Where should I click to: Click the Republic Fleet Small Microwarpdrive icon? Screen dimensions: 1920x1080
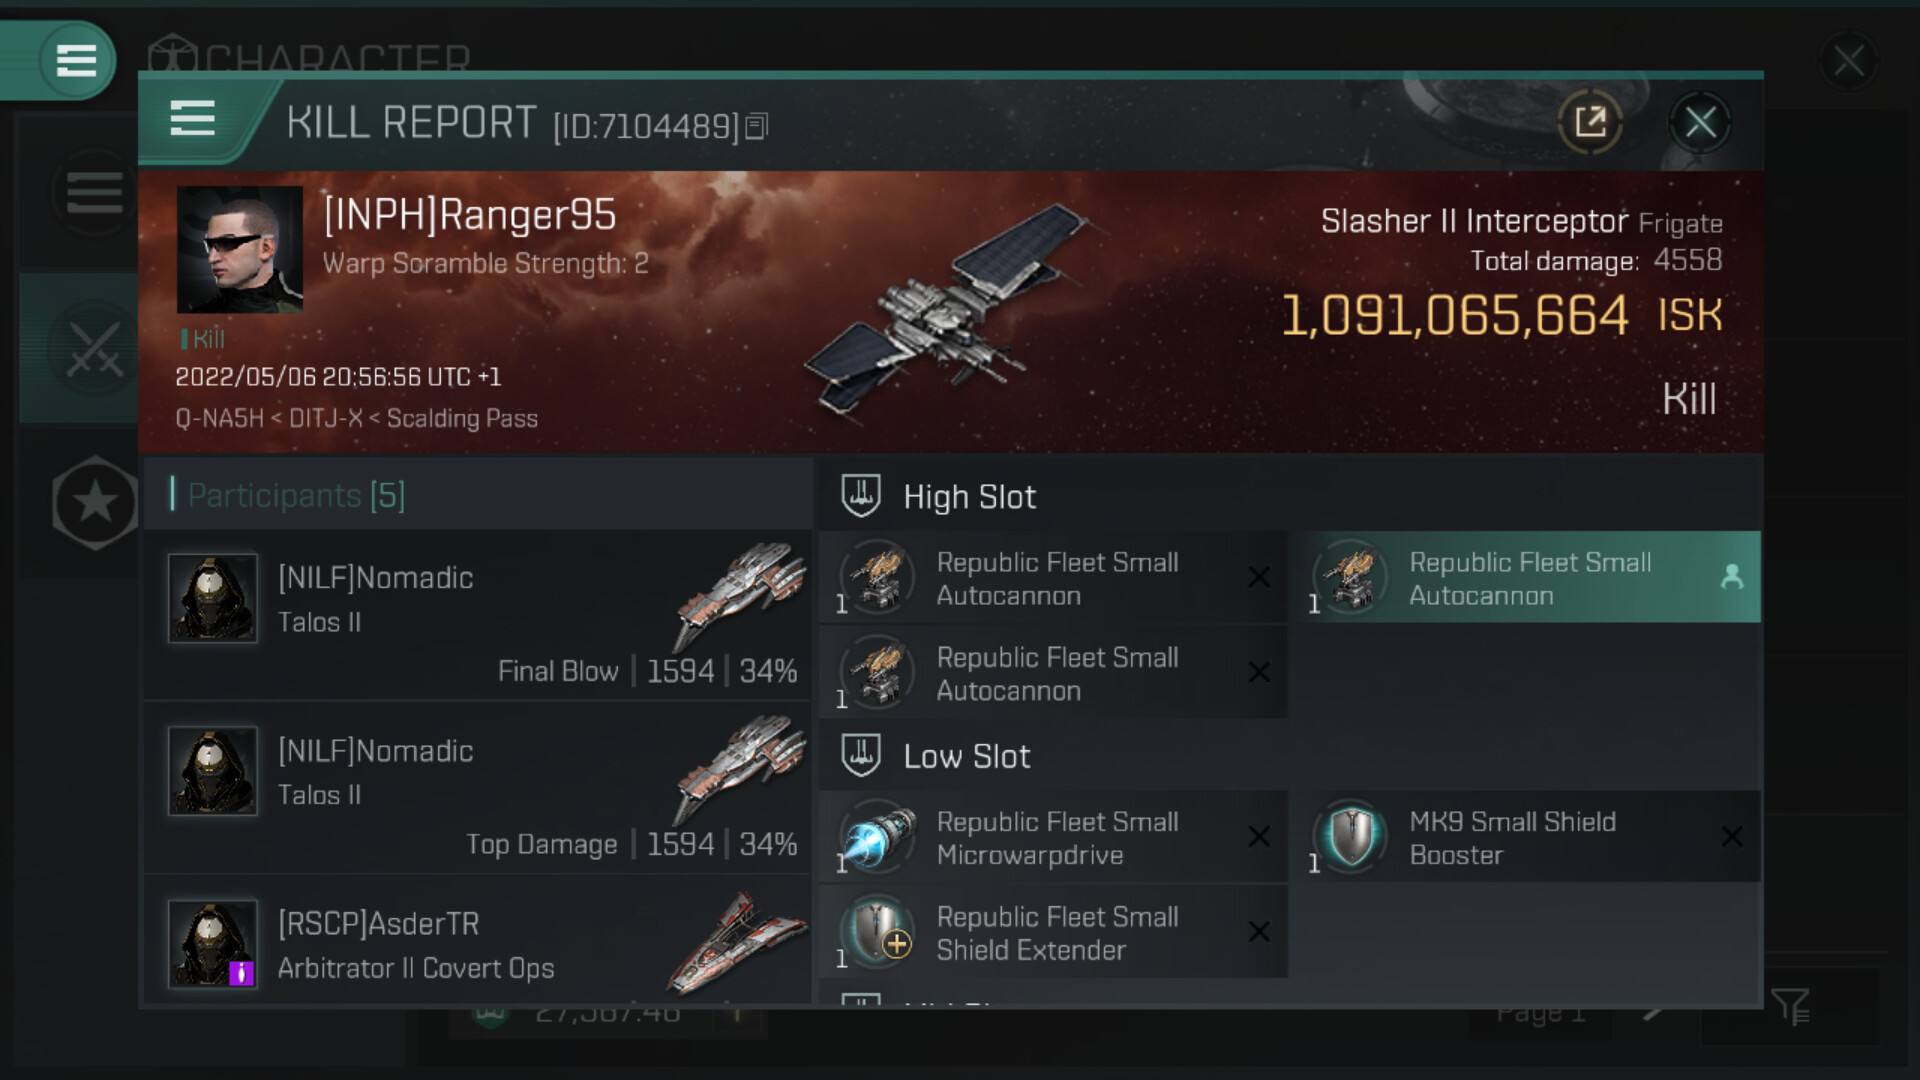[877, 837]
